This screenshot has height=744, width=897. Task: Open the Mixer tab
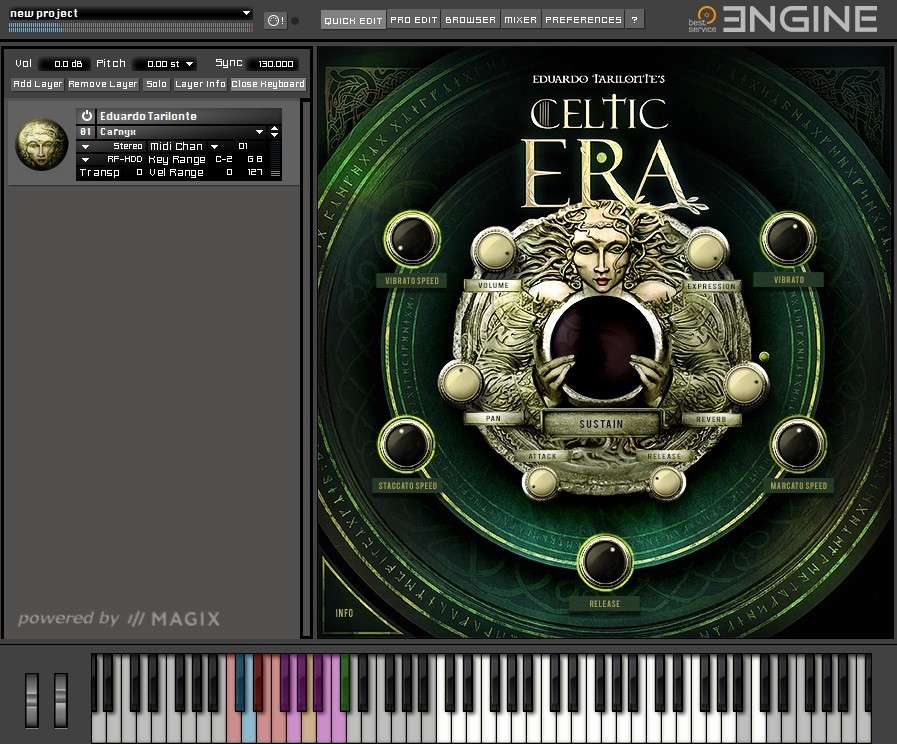[520, 20]
